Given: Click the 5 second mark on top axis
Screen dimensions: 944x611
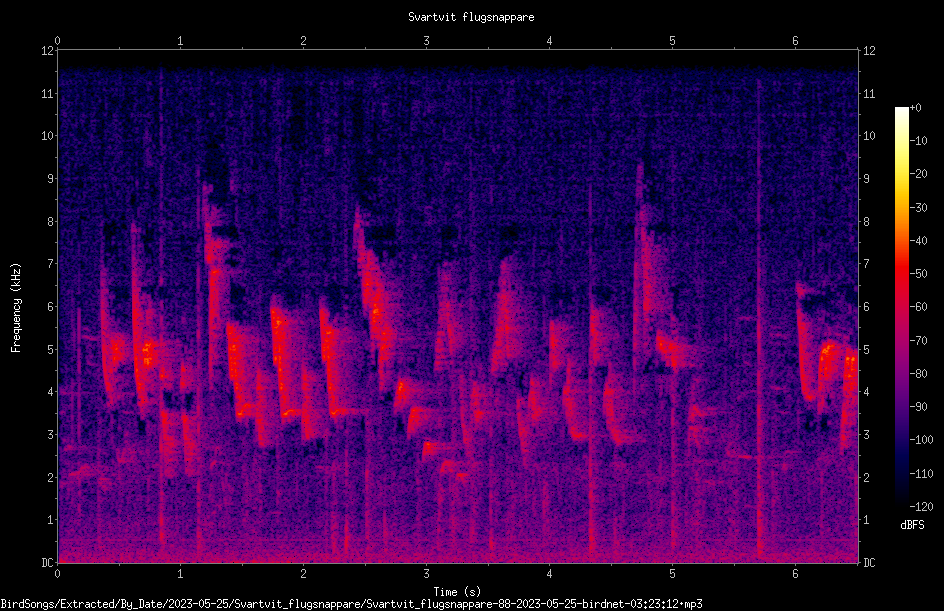Looking at the screenshot, I should click(672, 41).
